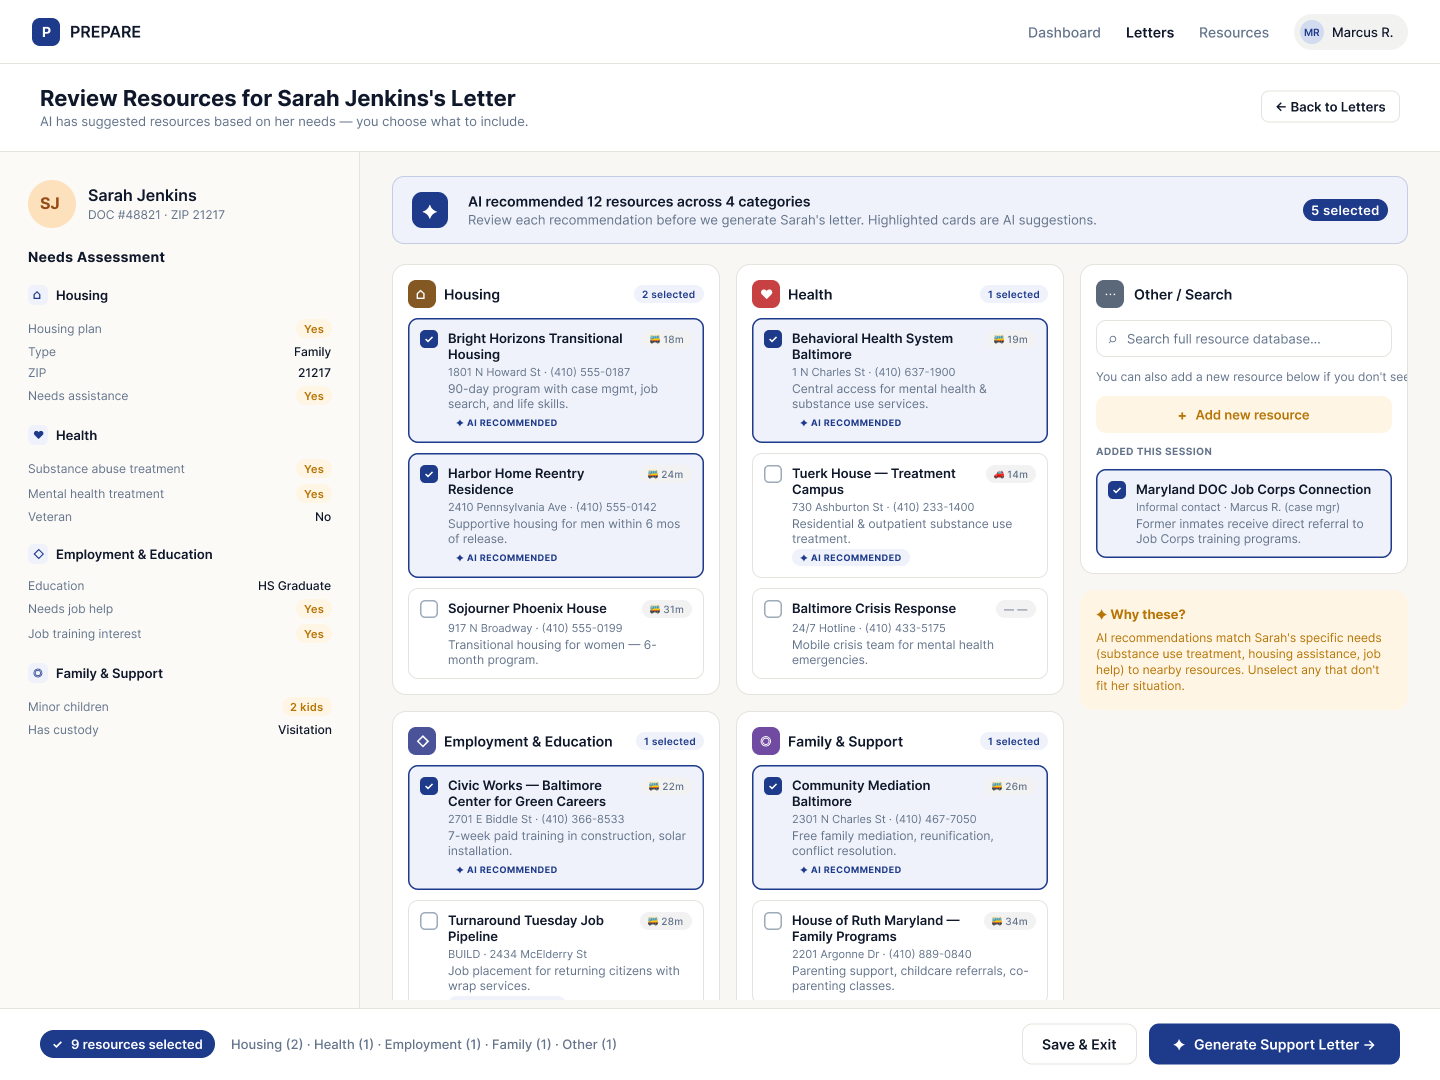1440x1080 pixels.
Task: Click the 2 selected badge in Housing
Action: [x=668, y=294]
